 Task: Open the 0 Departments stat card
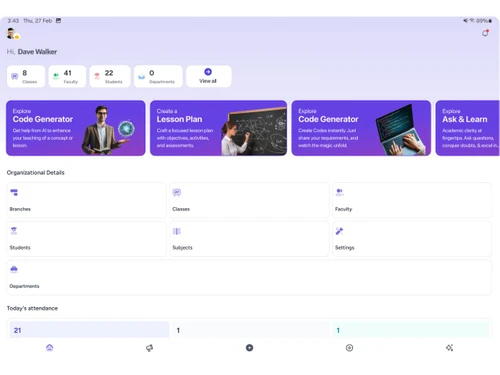[158, 76]
